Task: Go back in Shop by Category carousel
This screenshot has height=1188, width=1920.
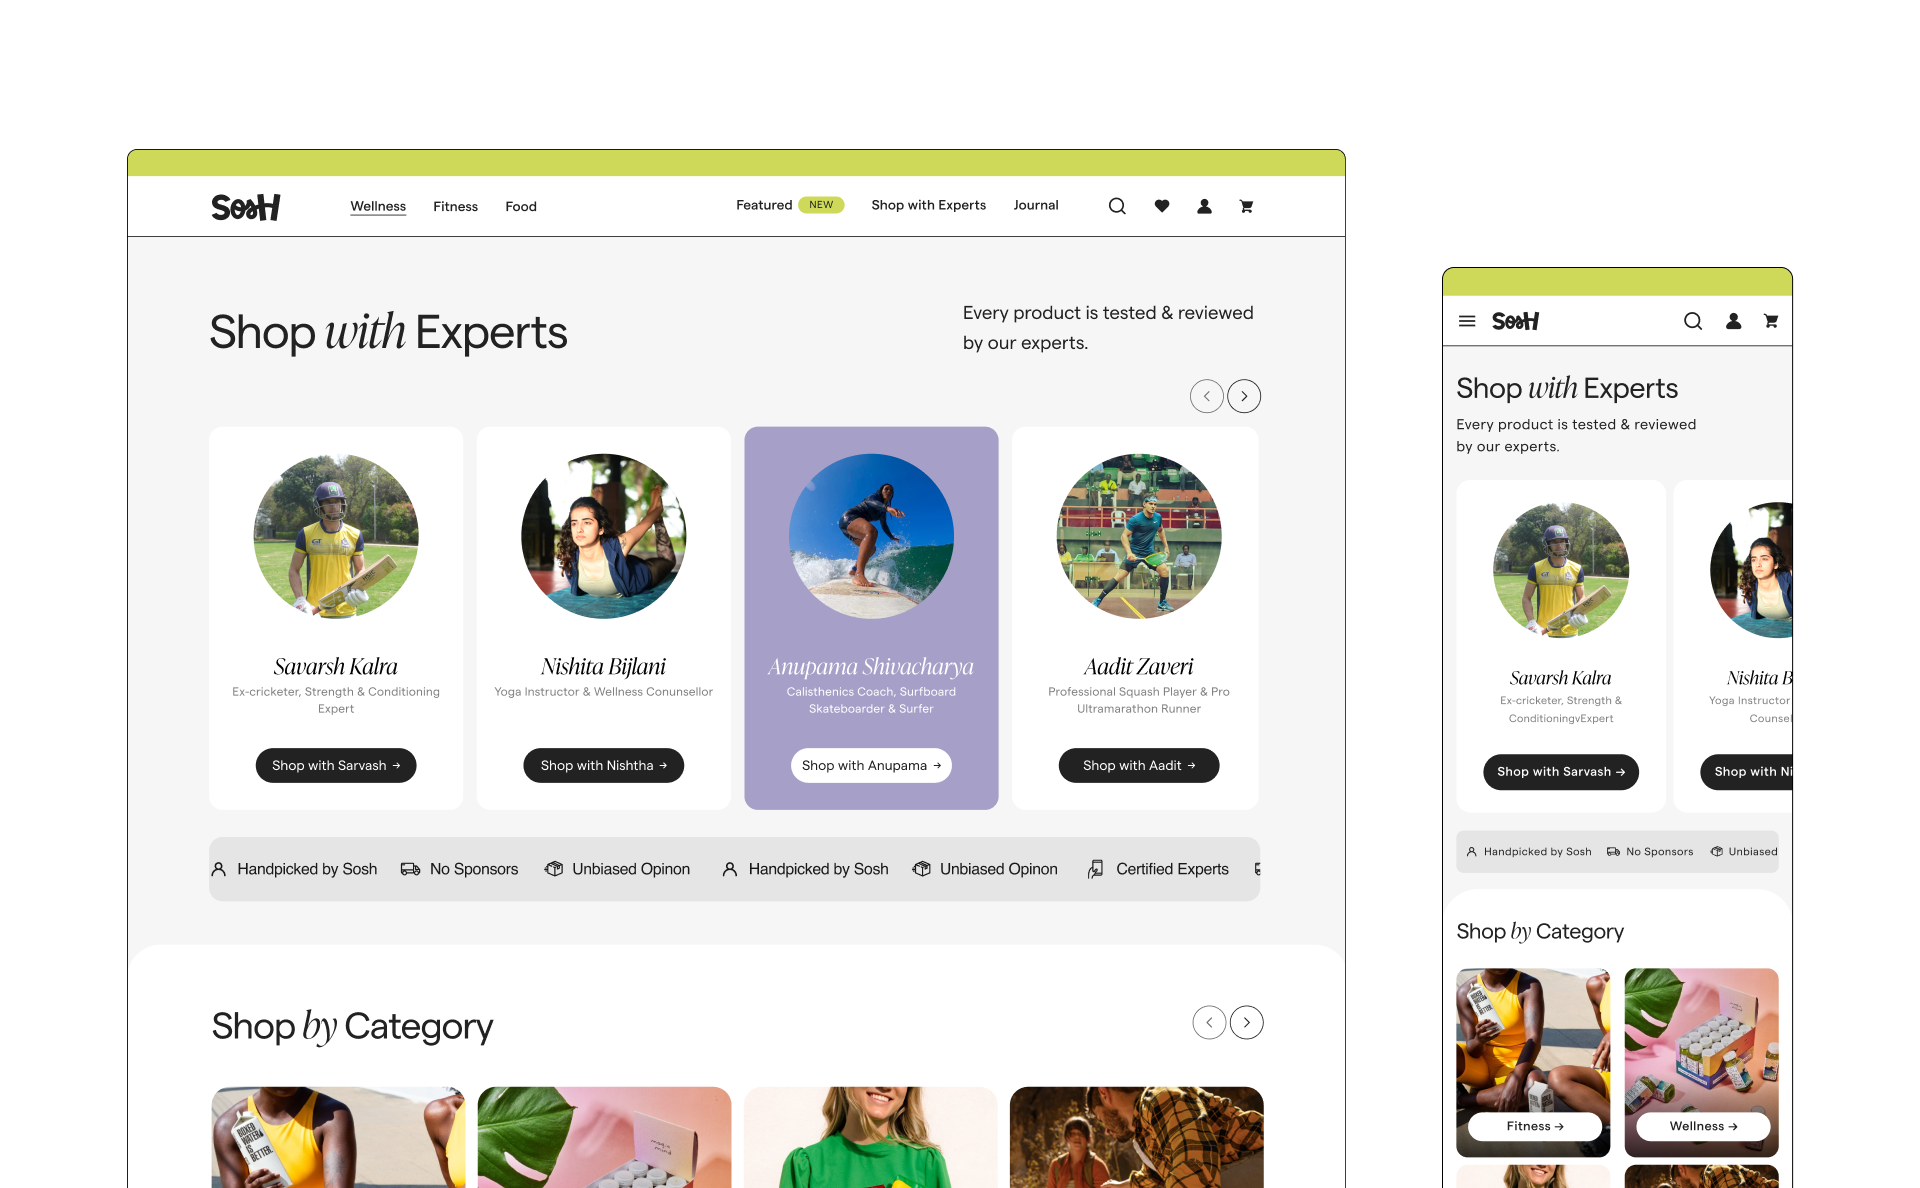Action: [1209, 1022]
